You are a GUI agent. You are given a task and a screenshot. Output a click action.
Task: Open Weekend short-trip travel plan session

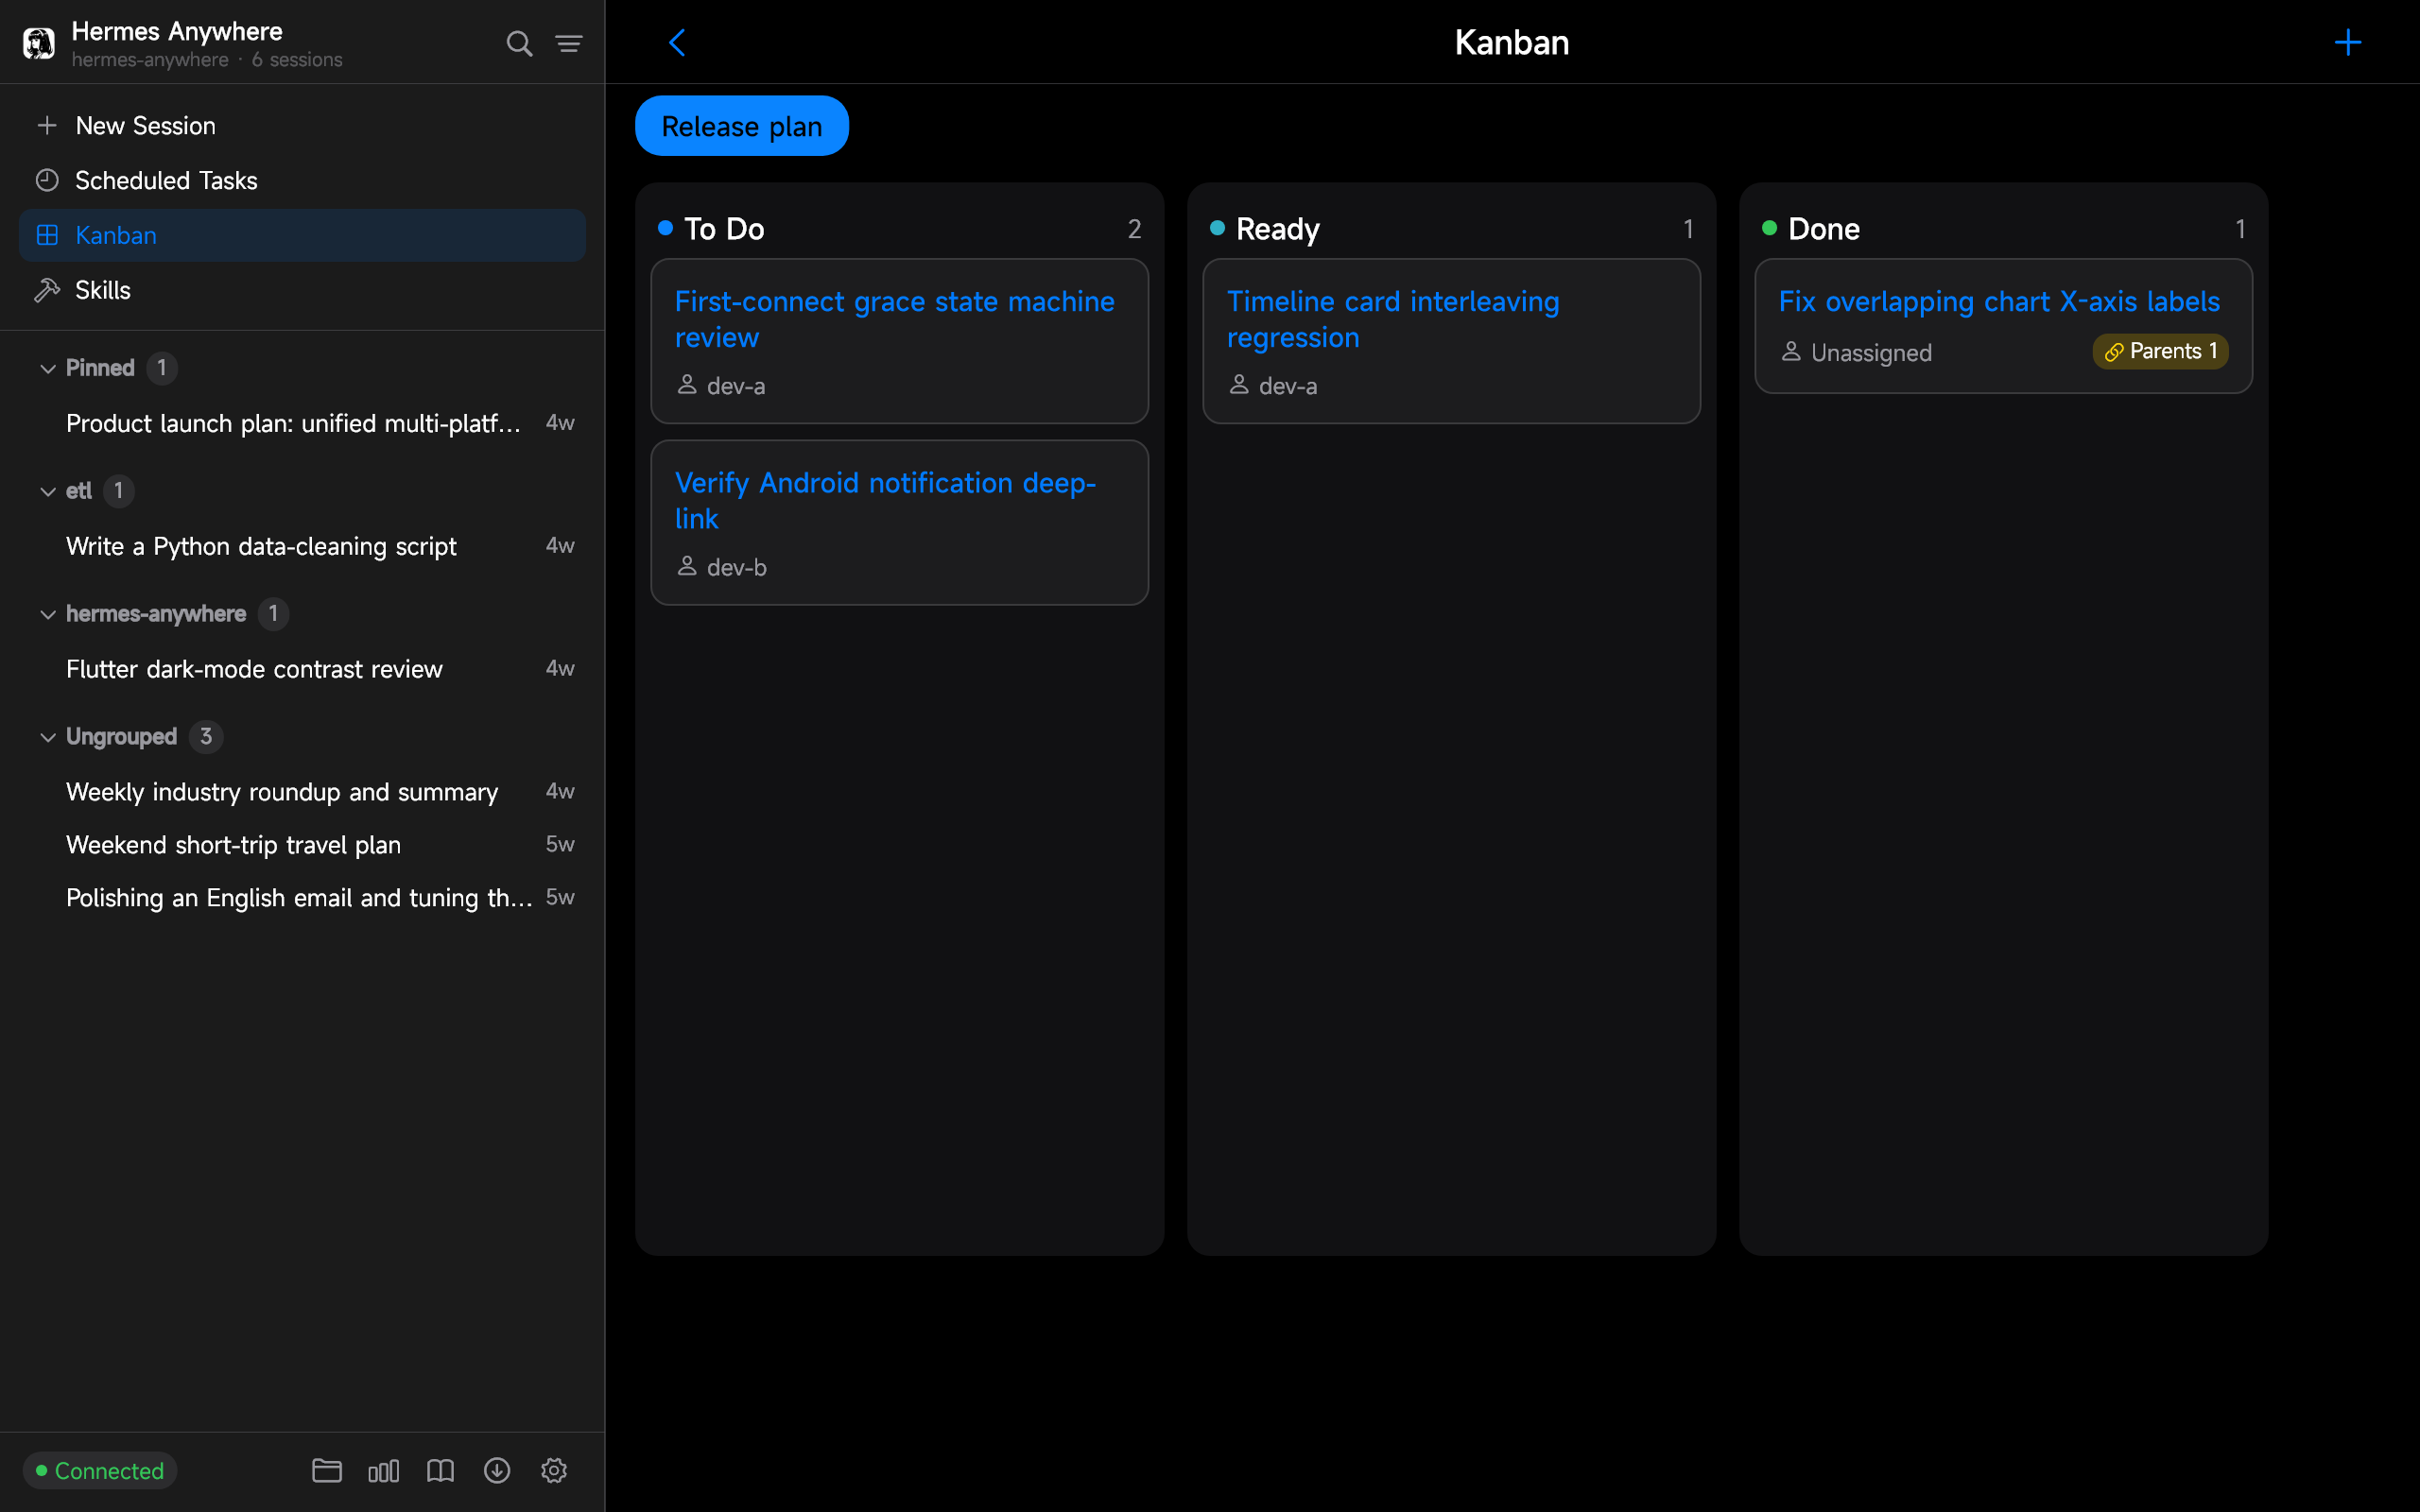pyautogui.click(x=302, y=845)
